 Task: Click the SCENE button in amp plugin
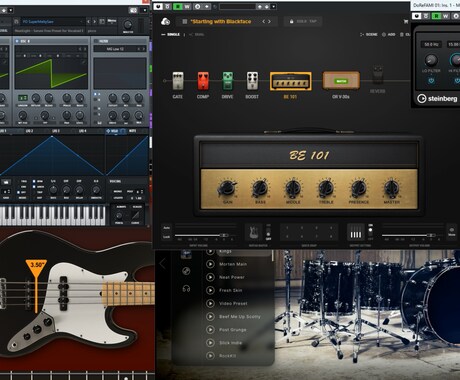point(369,34)
